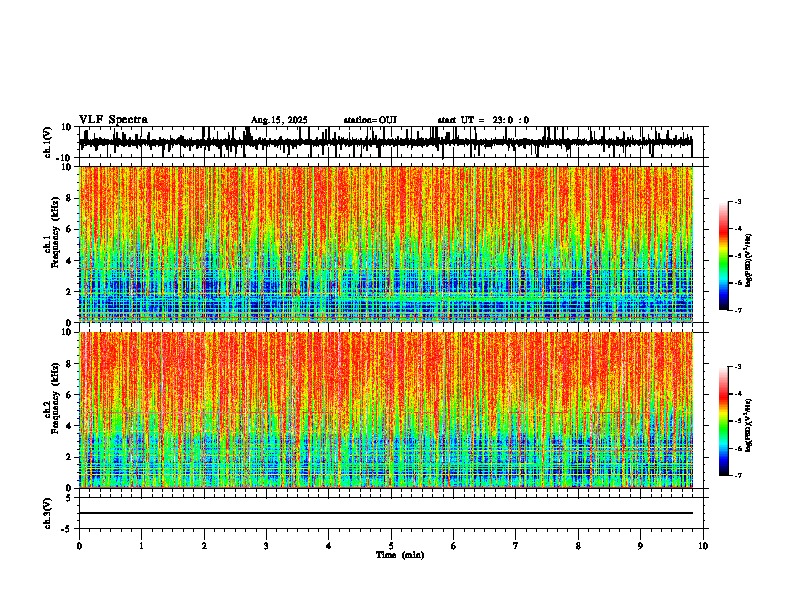The width and height of the screenshot is (792, 612).
Task: Click time-axis tick label "10"
Action: click(703, 546)
